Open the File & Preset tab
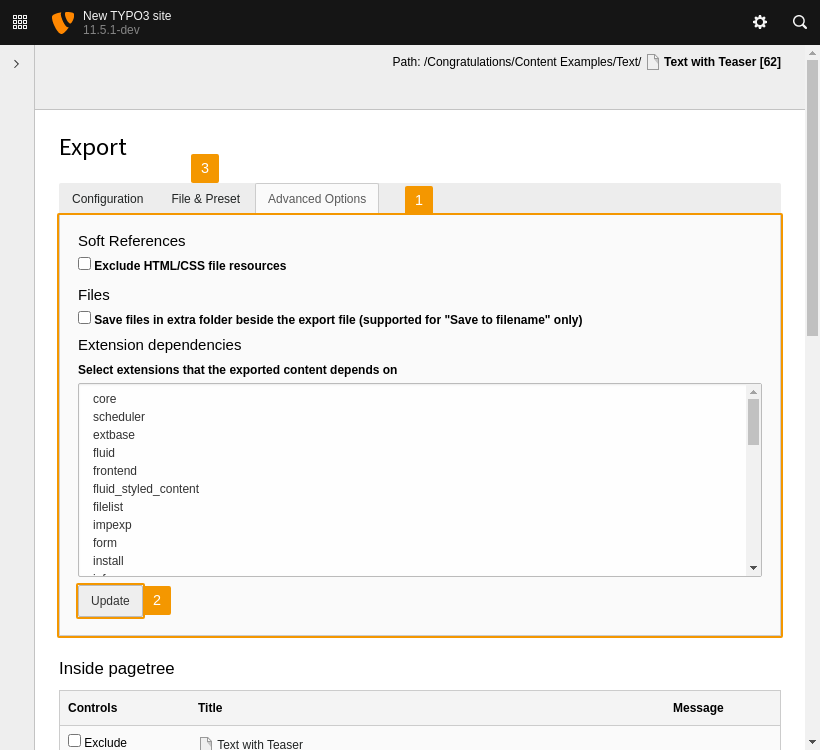This screenshot has height=750, width=820. coord(205,199)
